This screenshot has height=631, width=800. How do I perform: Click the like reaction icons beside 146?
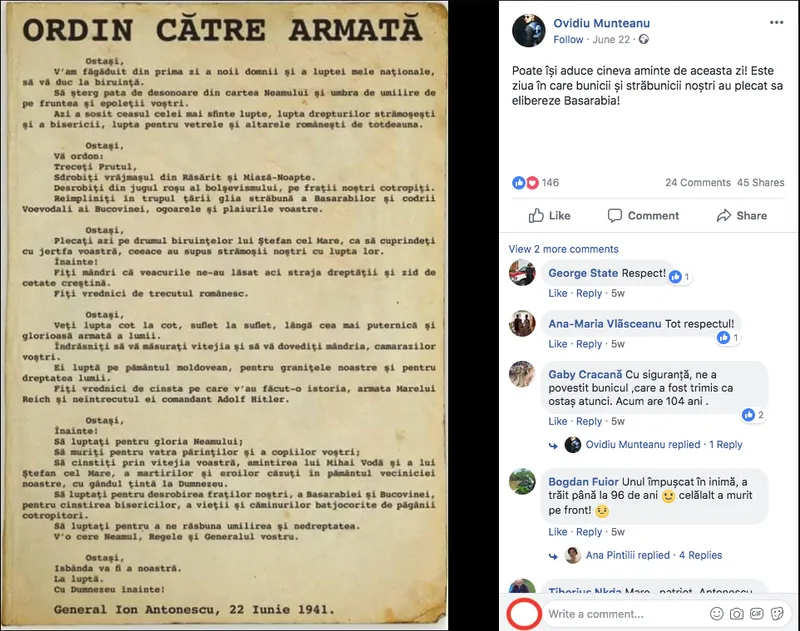(x=525, y=183)
